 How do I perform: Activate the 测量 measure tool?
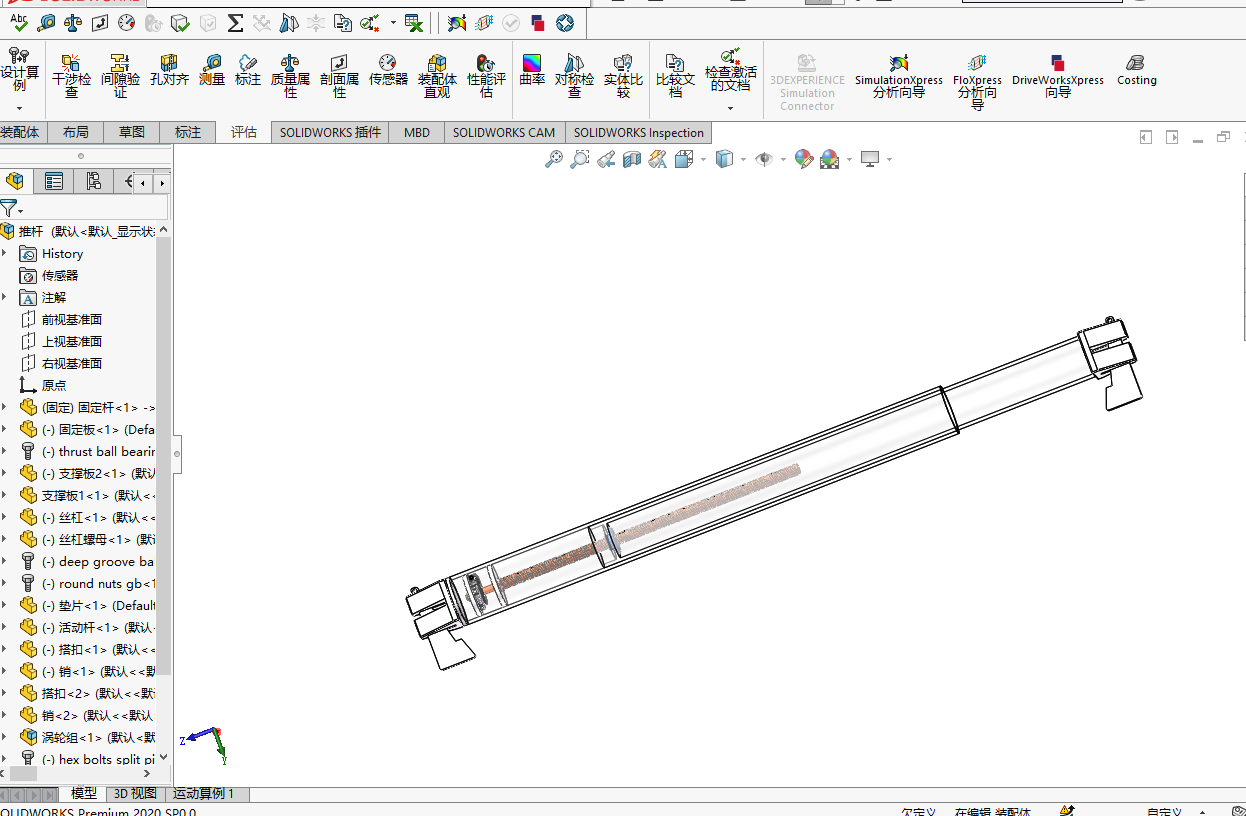pyautogui.click(x=212, y=70)
